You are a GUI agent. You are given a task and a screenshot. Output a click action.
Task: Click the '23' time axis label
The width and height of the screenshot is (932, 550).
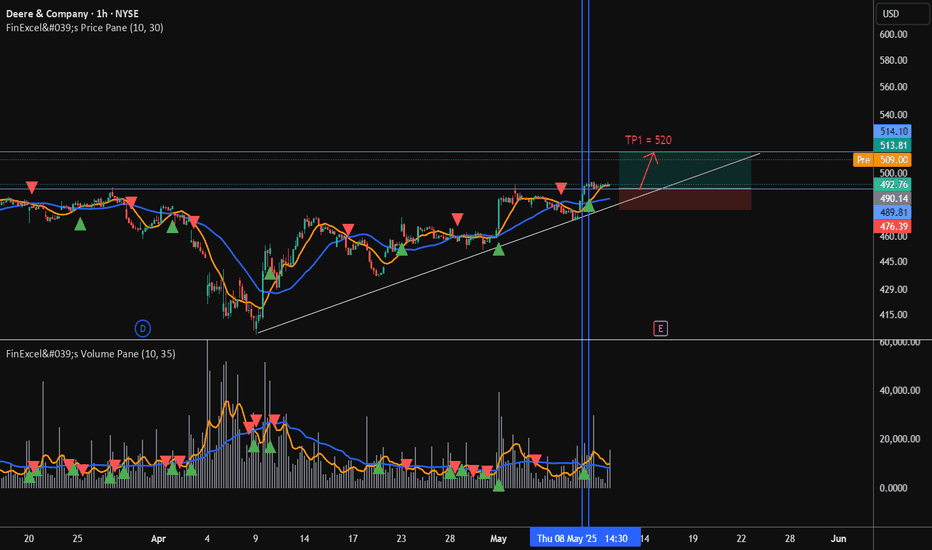(x=401, y=539)
